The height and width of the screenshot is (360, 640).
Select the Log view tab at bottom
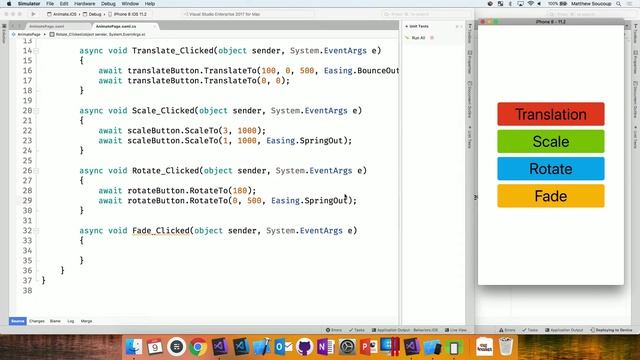[71, 321]
